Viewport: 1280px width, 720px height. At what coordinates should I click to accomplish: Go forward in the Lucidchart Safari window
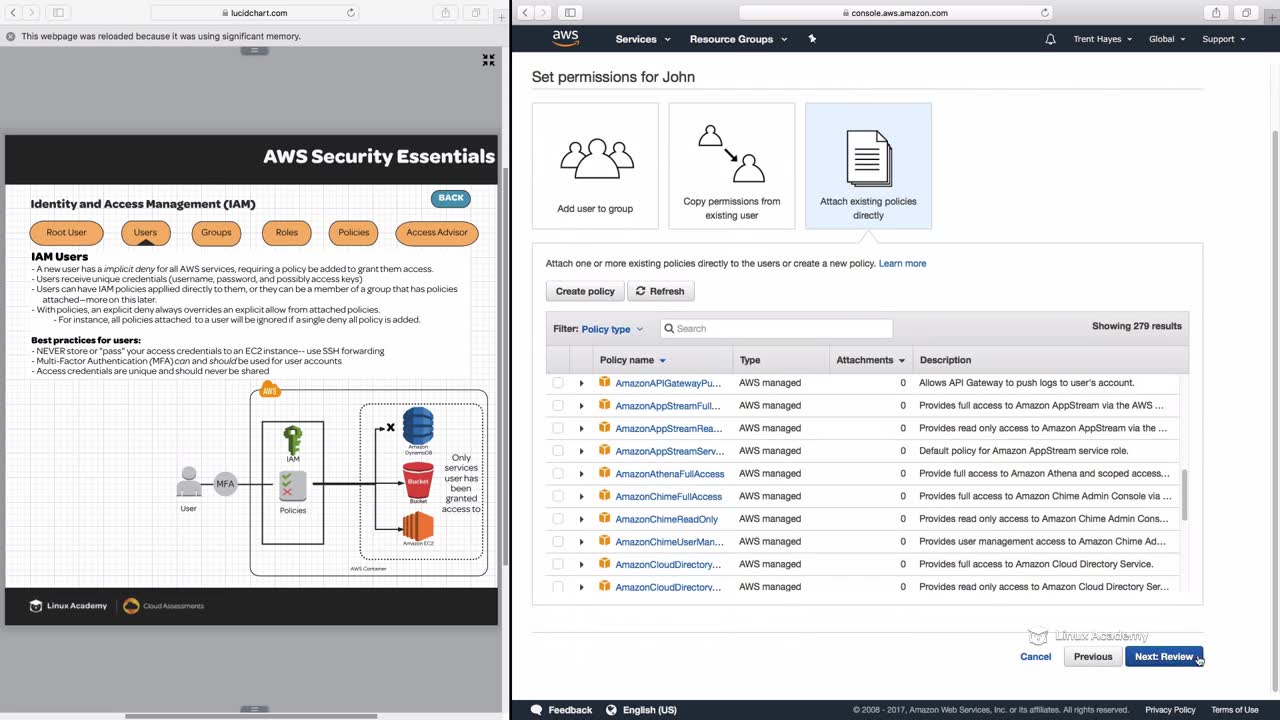pos(33,13)
